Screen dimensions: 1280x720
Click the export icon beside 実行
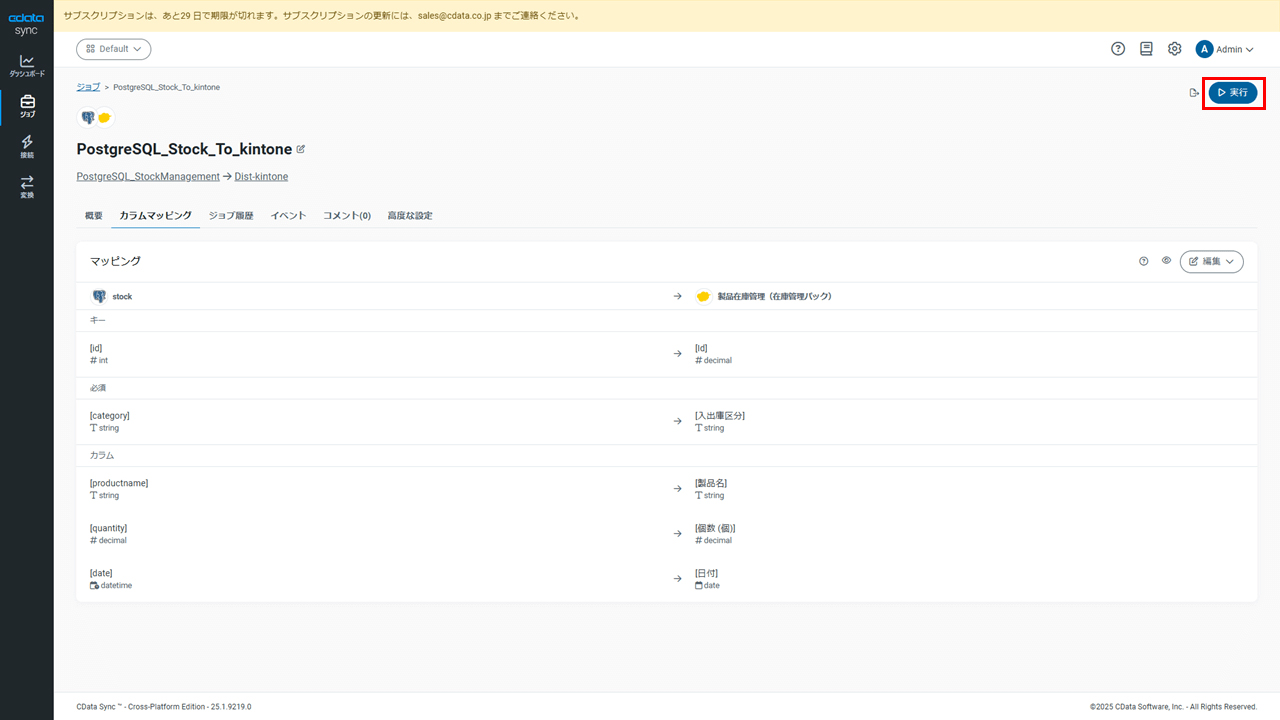1194,93
